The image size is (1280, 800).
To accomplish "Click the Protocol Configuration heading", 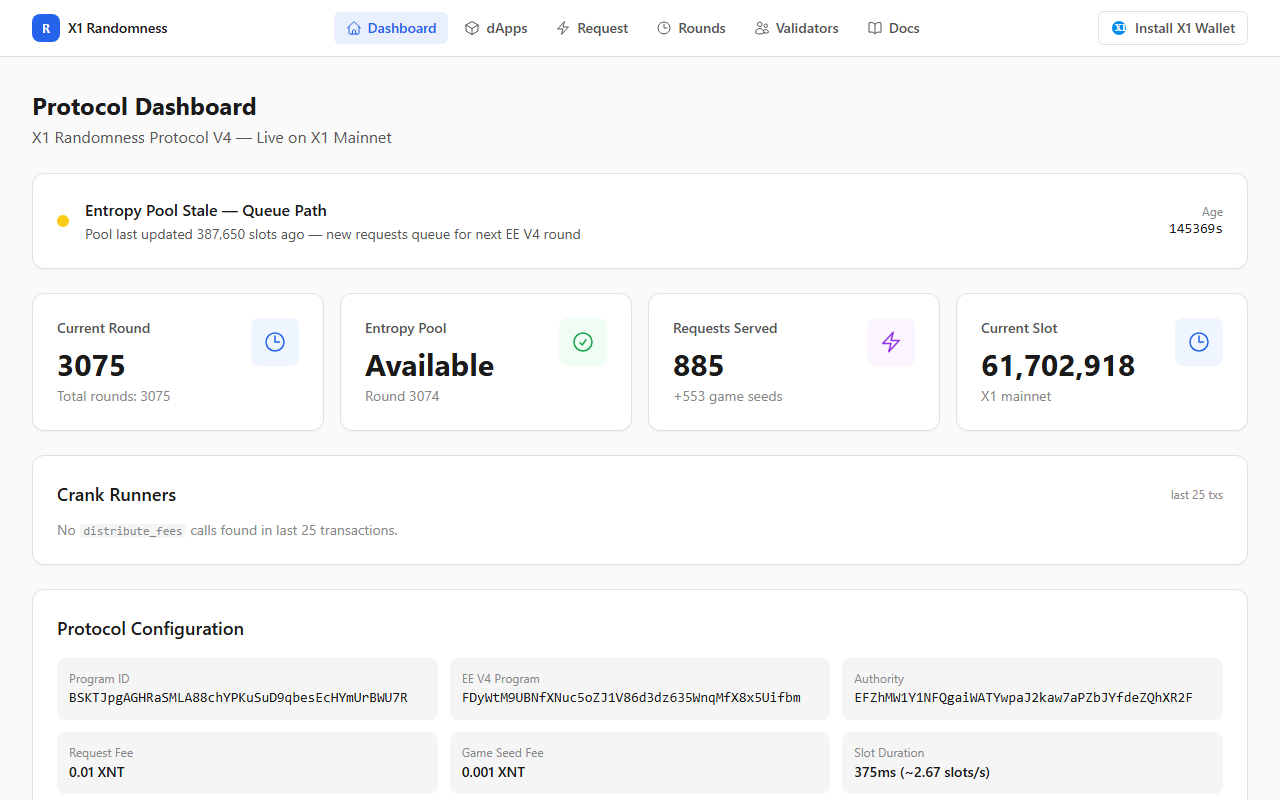I will tap(150, 629).
